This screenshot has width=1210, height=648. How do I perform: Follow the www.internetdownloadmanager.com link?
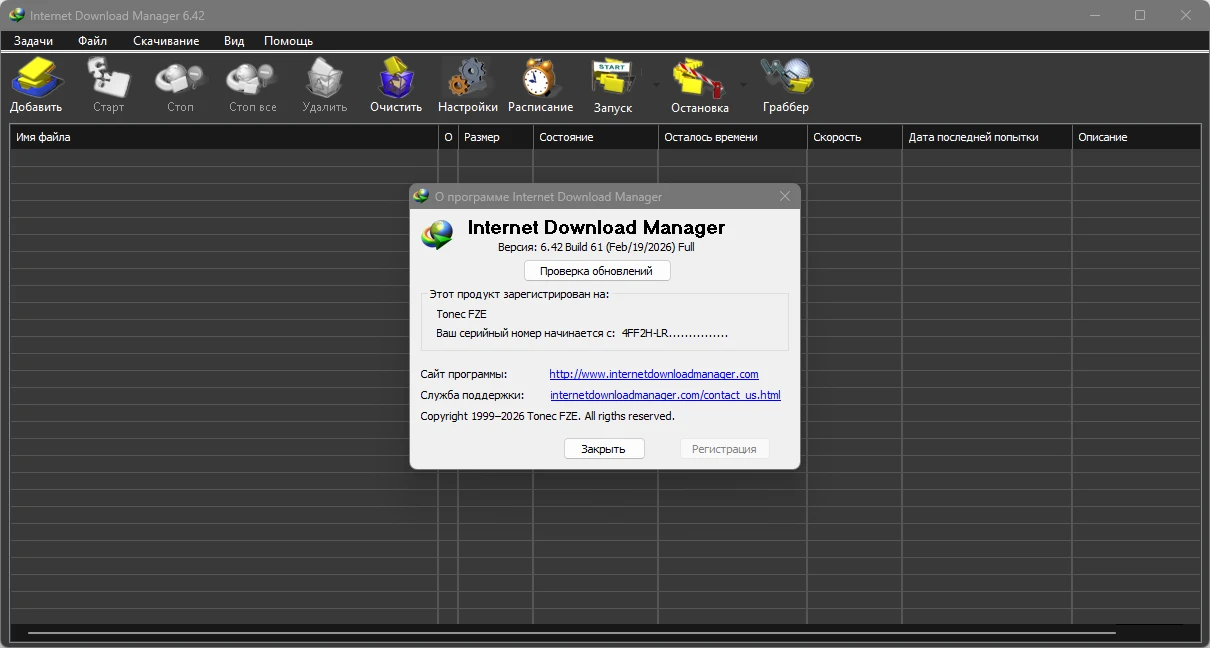tap(654, 374)
